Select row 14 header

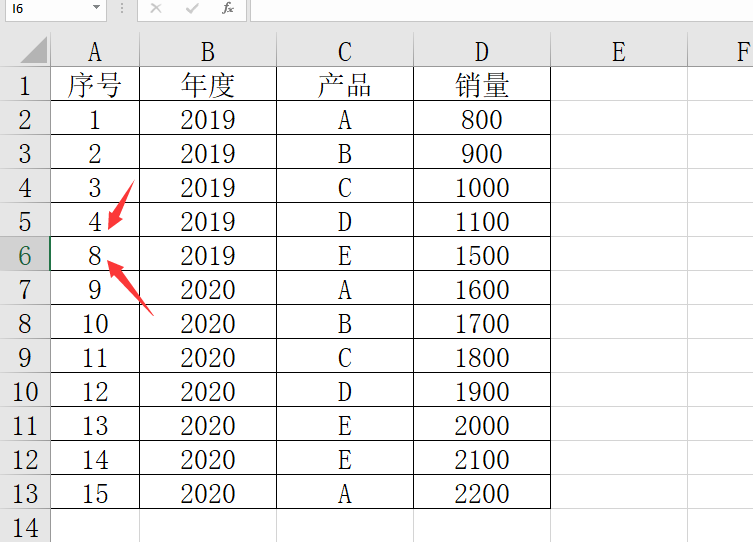(25, 527)
